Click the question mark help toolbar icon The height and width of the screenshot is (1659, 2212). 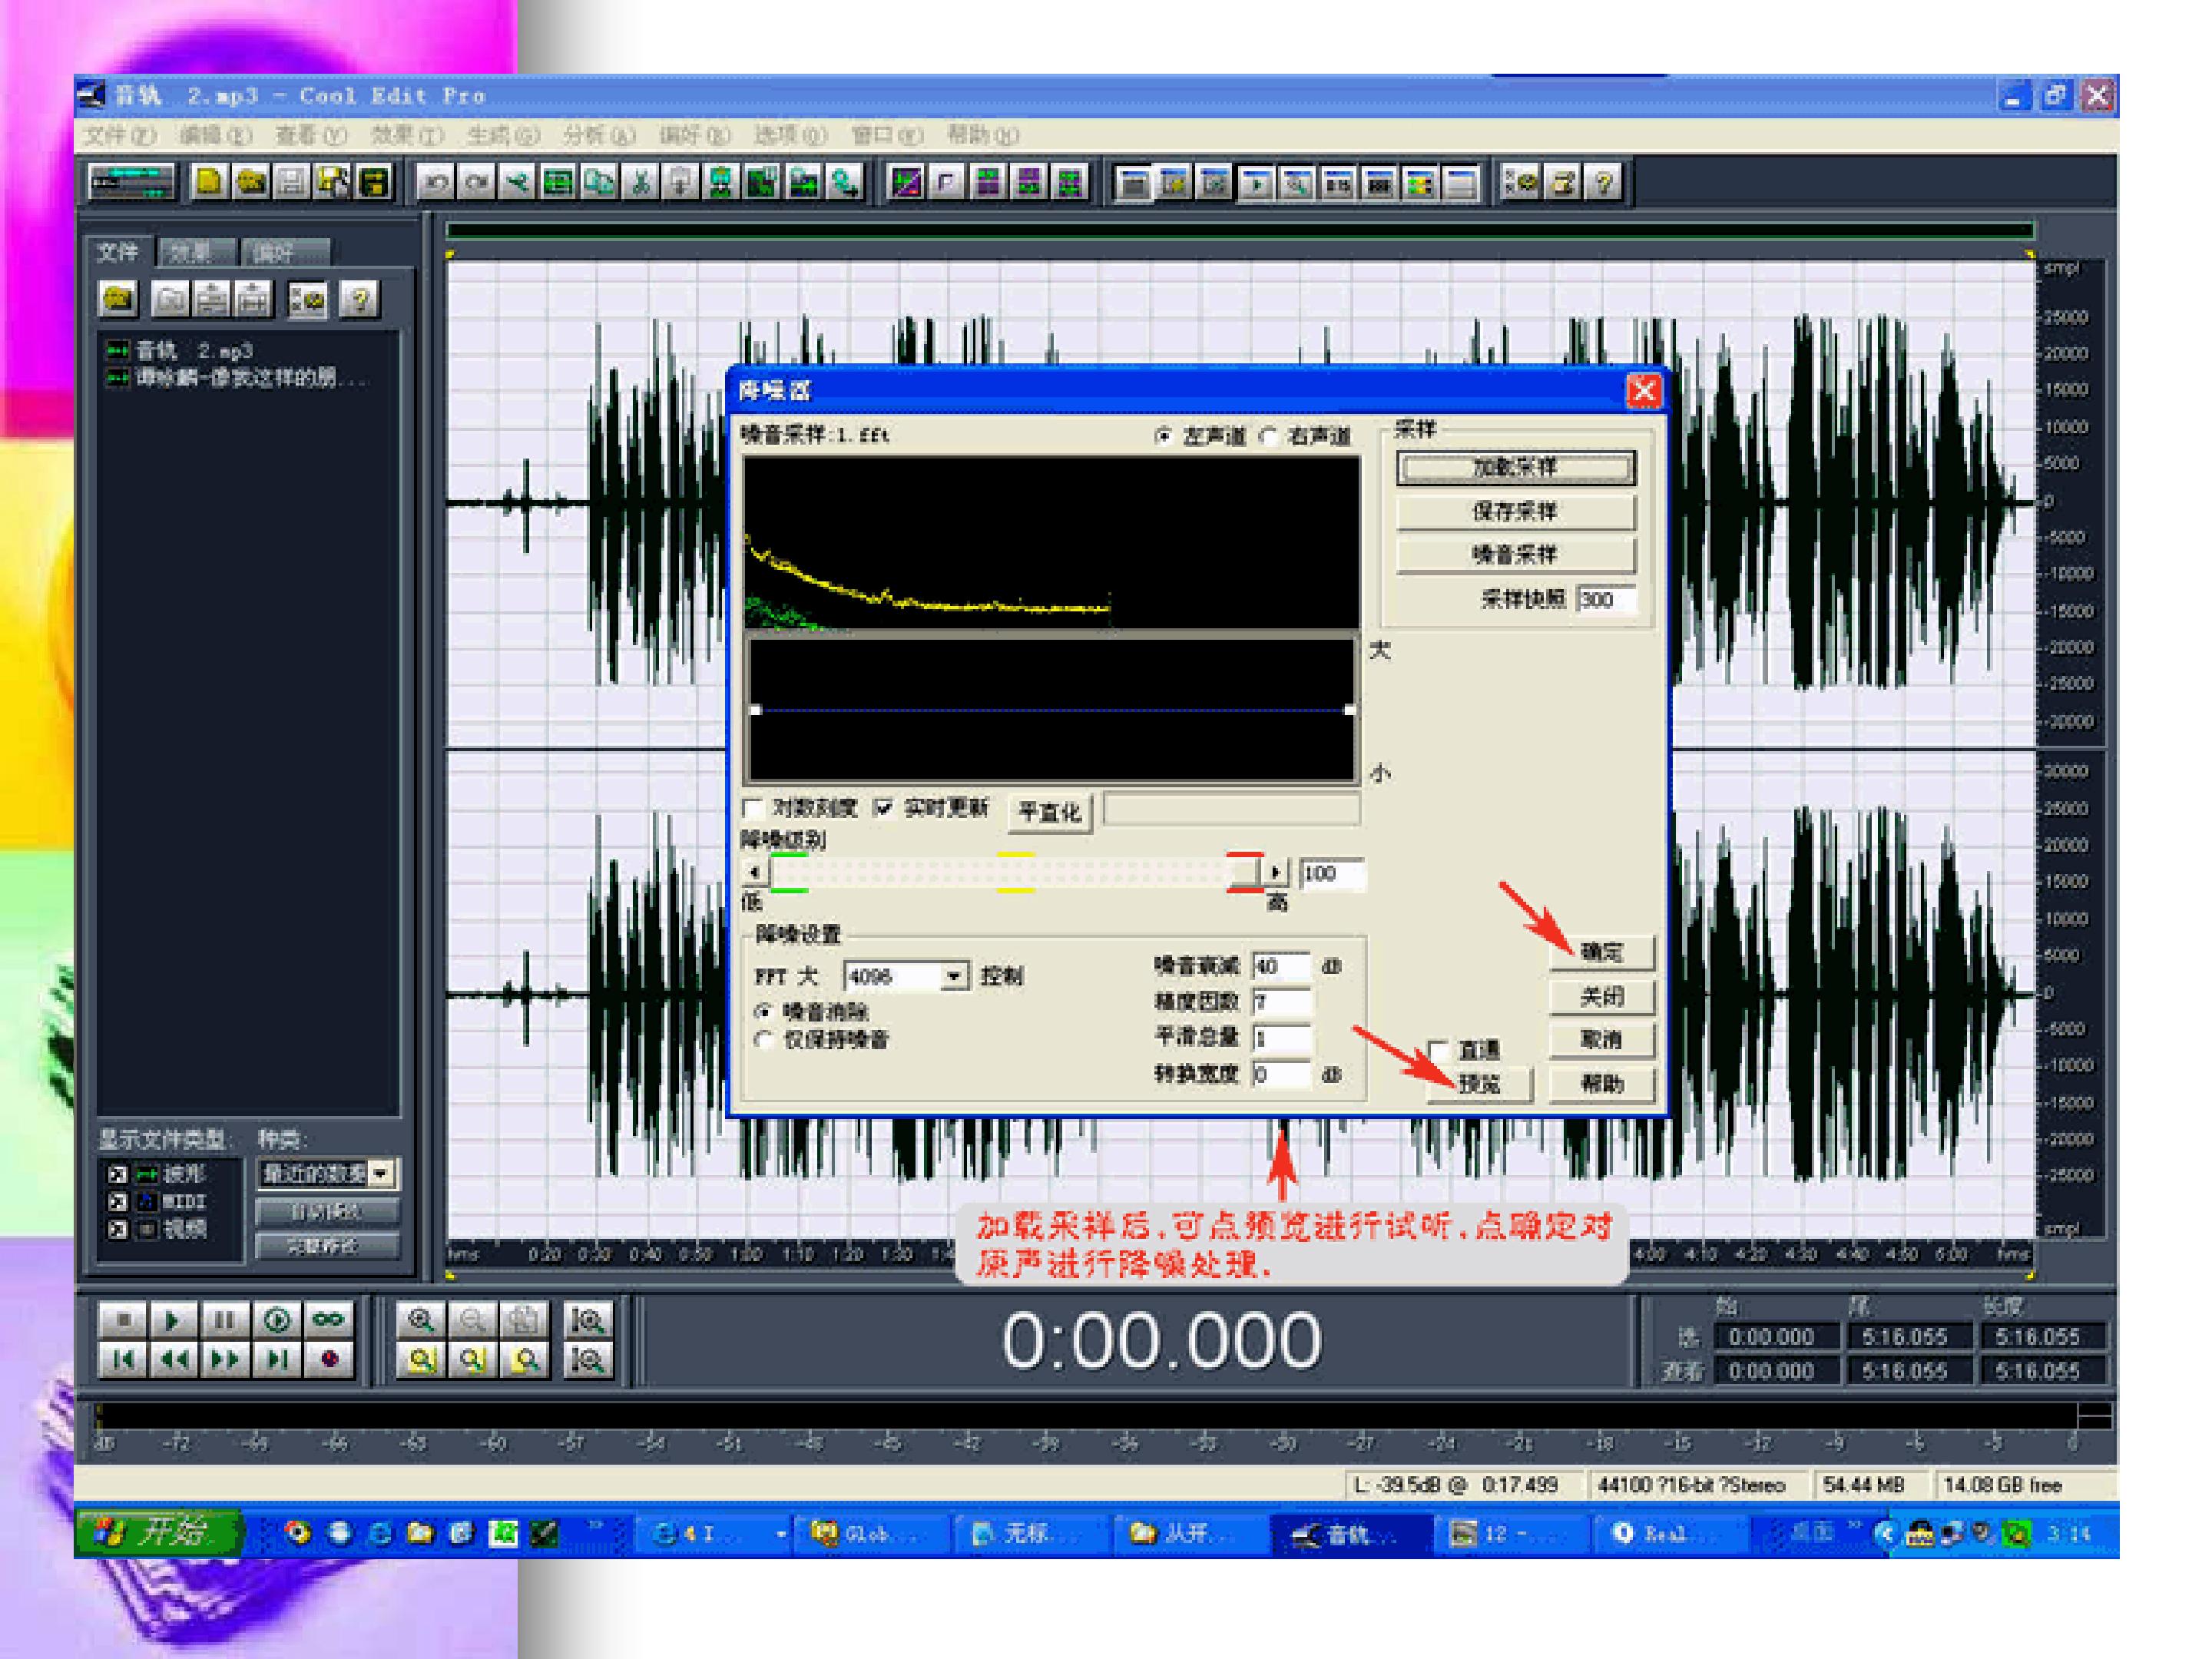click(1604, 182)
